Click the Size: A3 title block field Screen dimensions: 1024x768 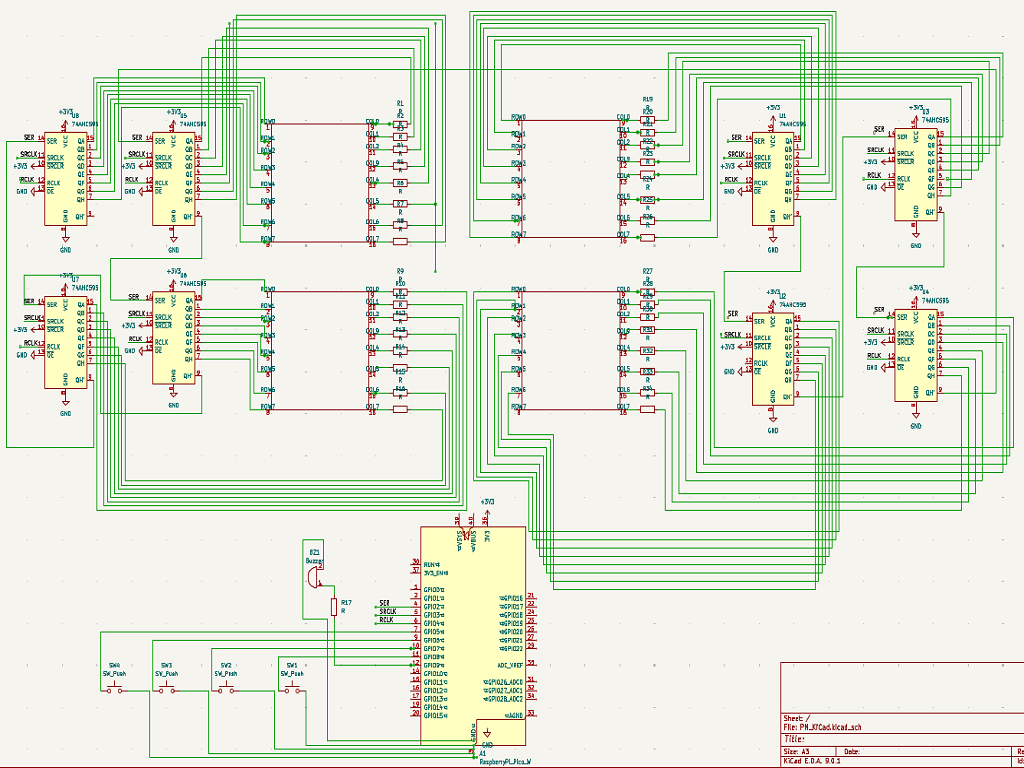797,752
